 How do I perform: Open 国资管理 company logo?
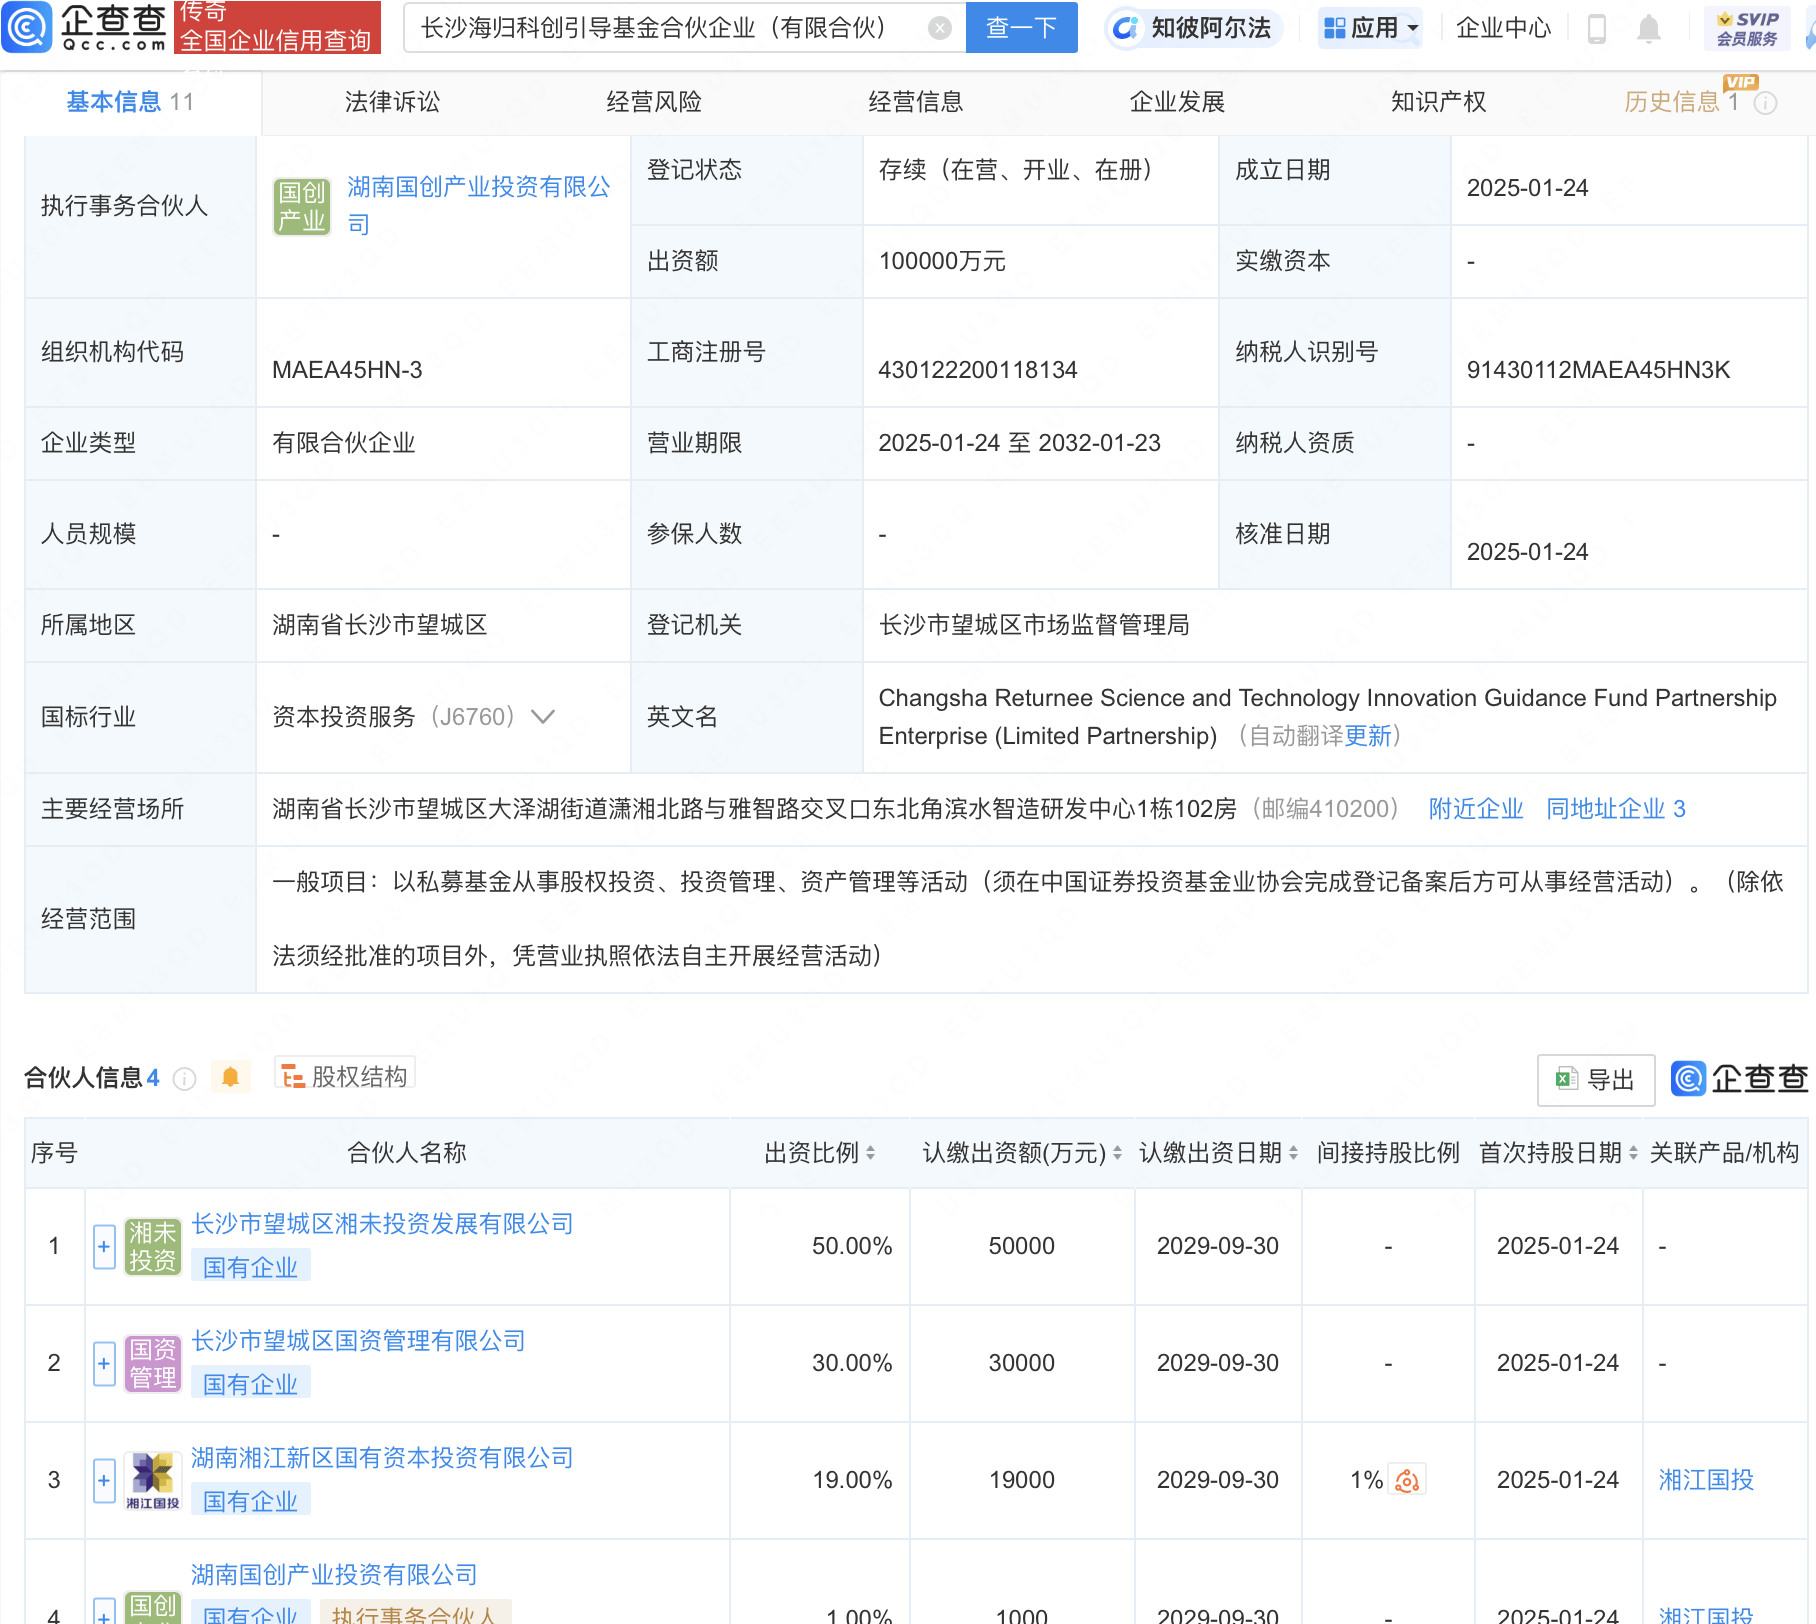pos(152,1363)
